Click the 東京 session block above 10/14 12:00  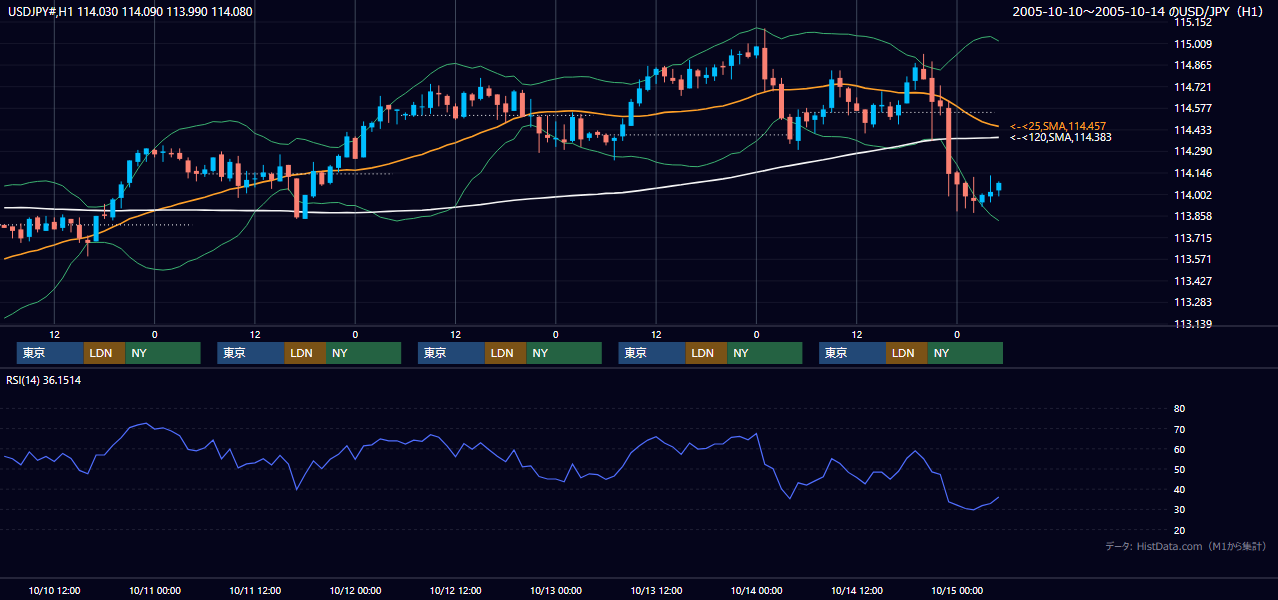coord(852,353)
